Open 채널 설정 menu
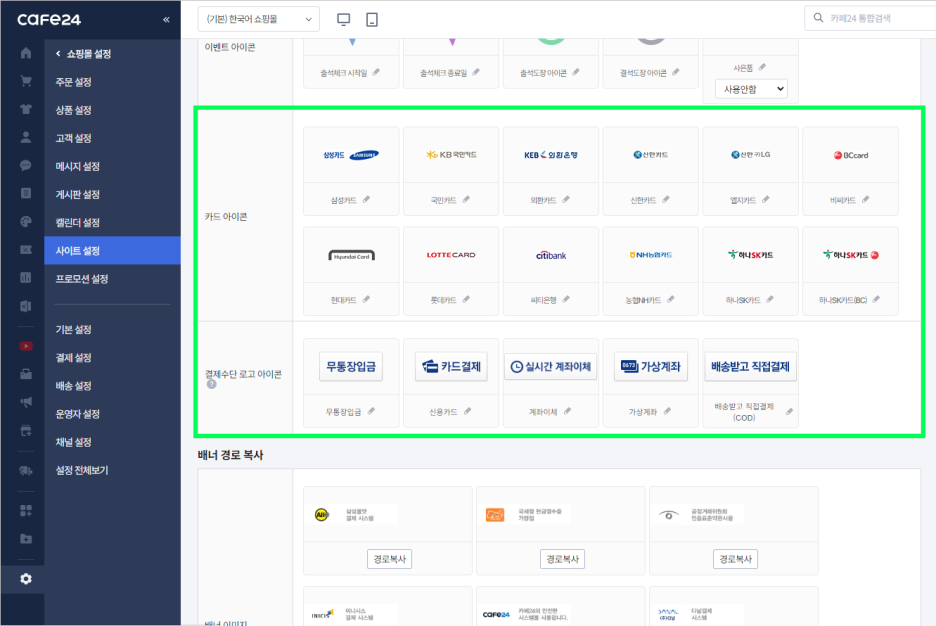The image size is (936, 626). pyautogui.click(x=73, y=442)
